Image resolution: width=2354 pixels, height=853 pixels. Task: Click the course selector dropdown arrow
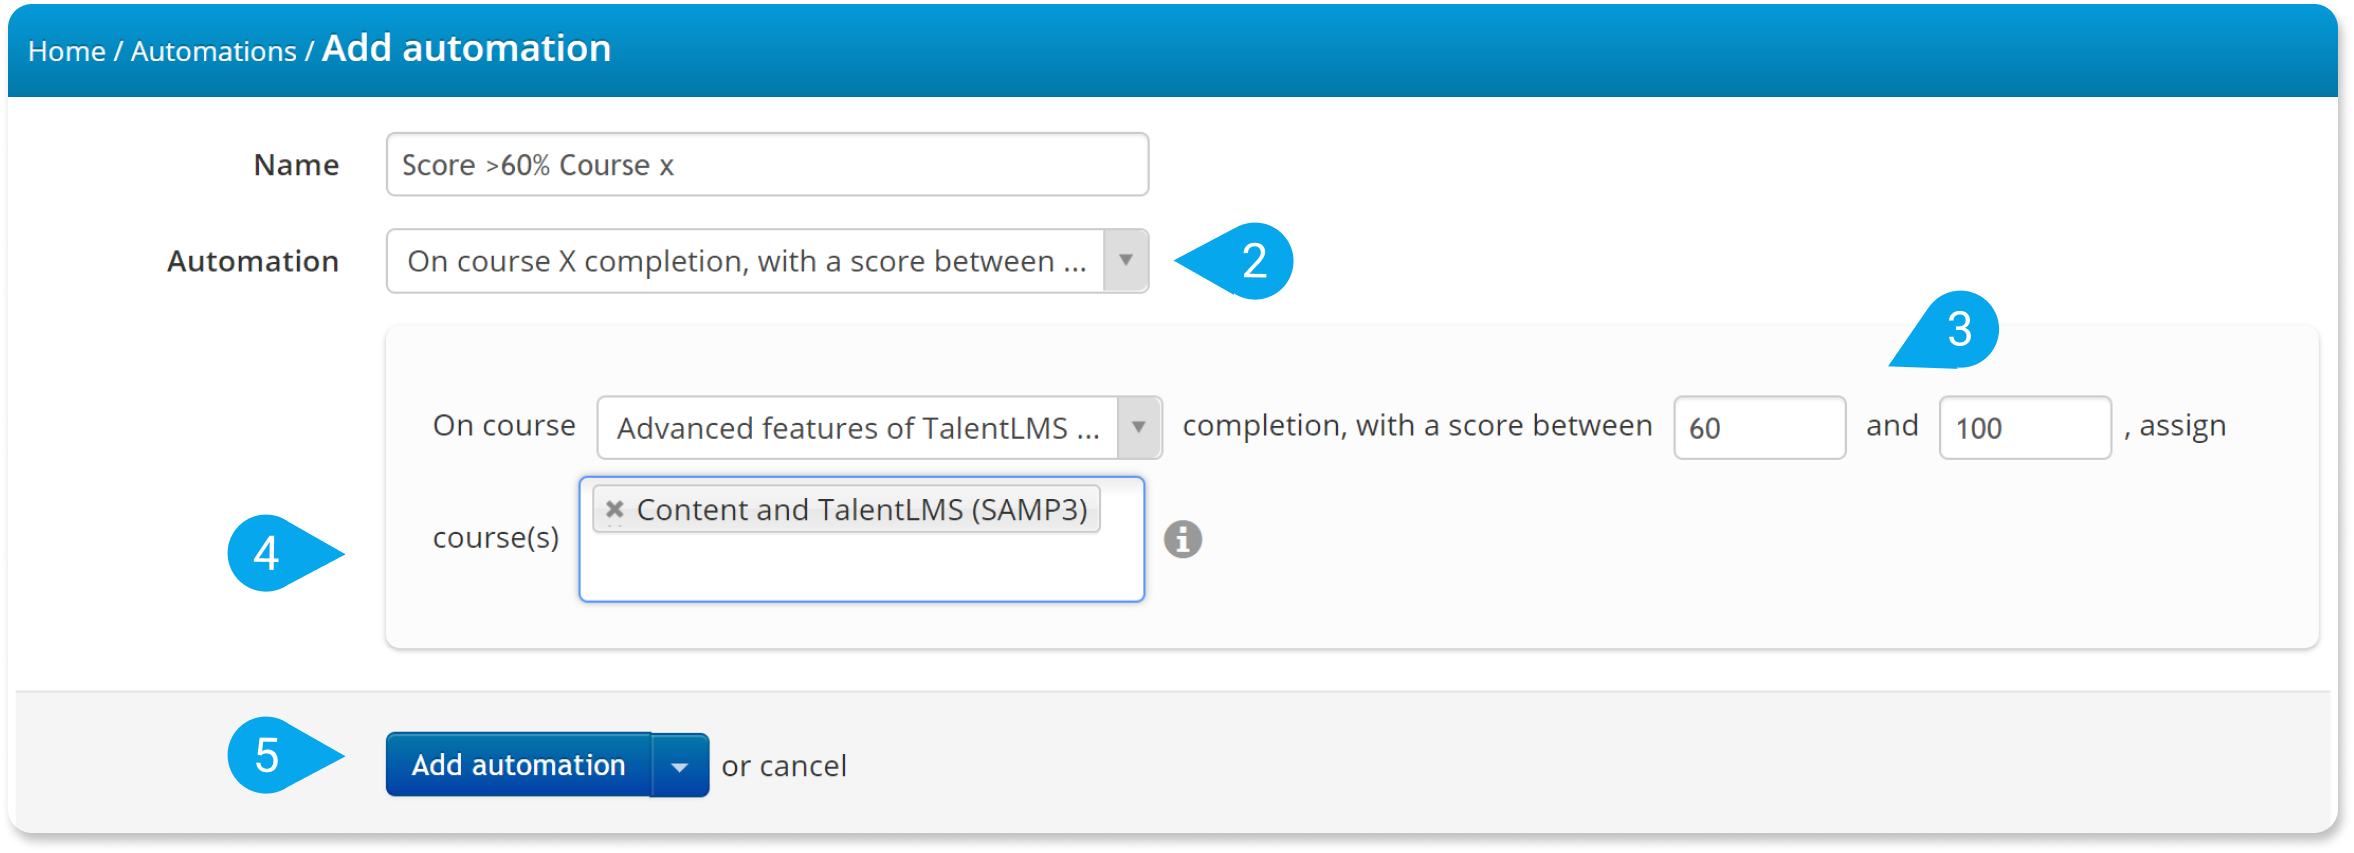pos(1139,427)
